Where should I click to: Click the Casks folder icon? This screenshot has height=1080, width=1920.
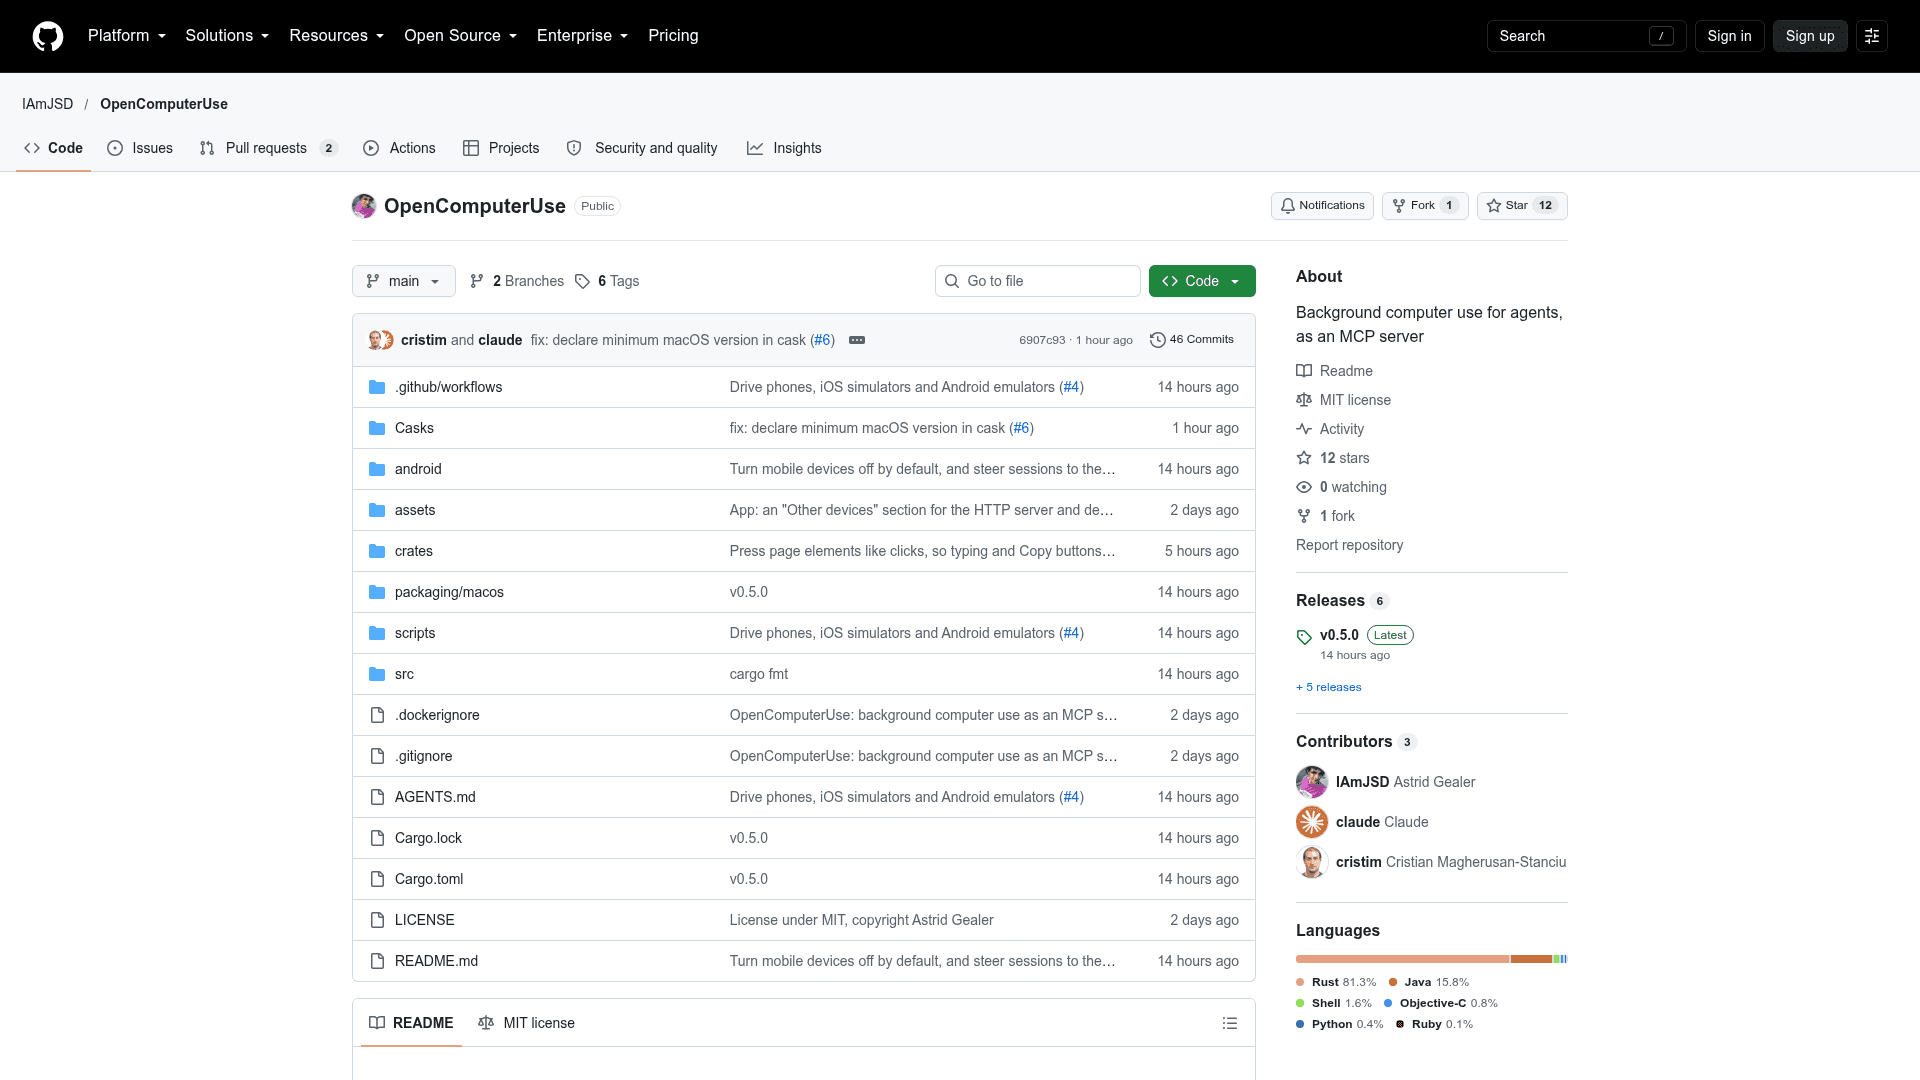click(377, 428)
